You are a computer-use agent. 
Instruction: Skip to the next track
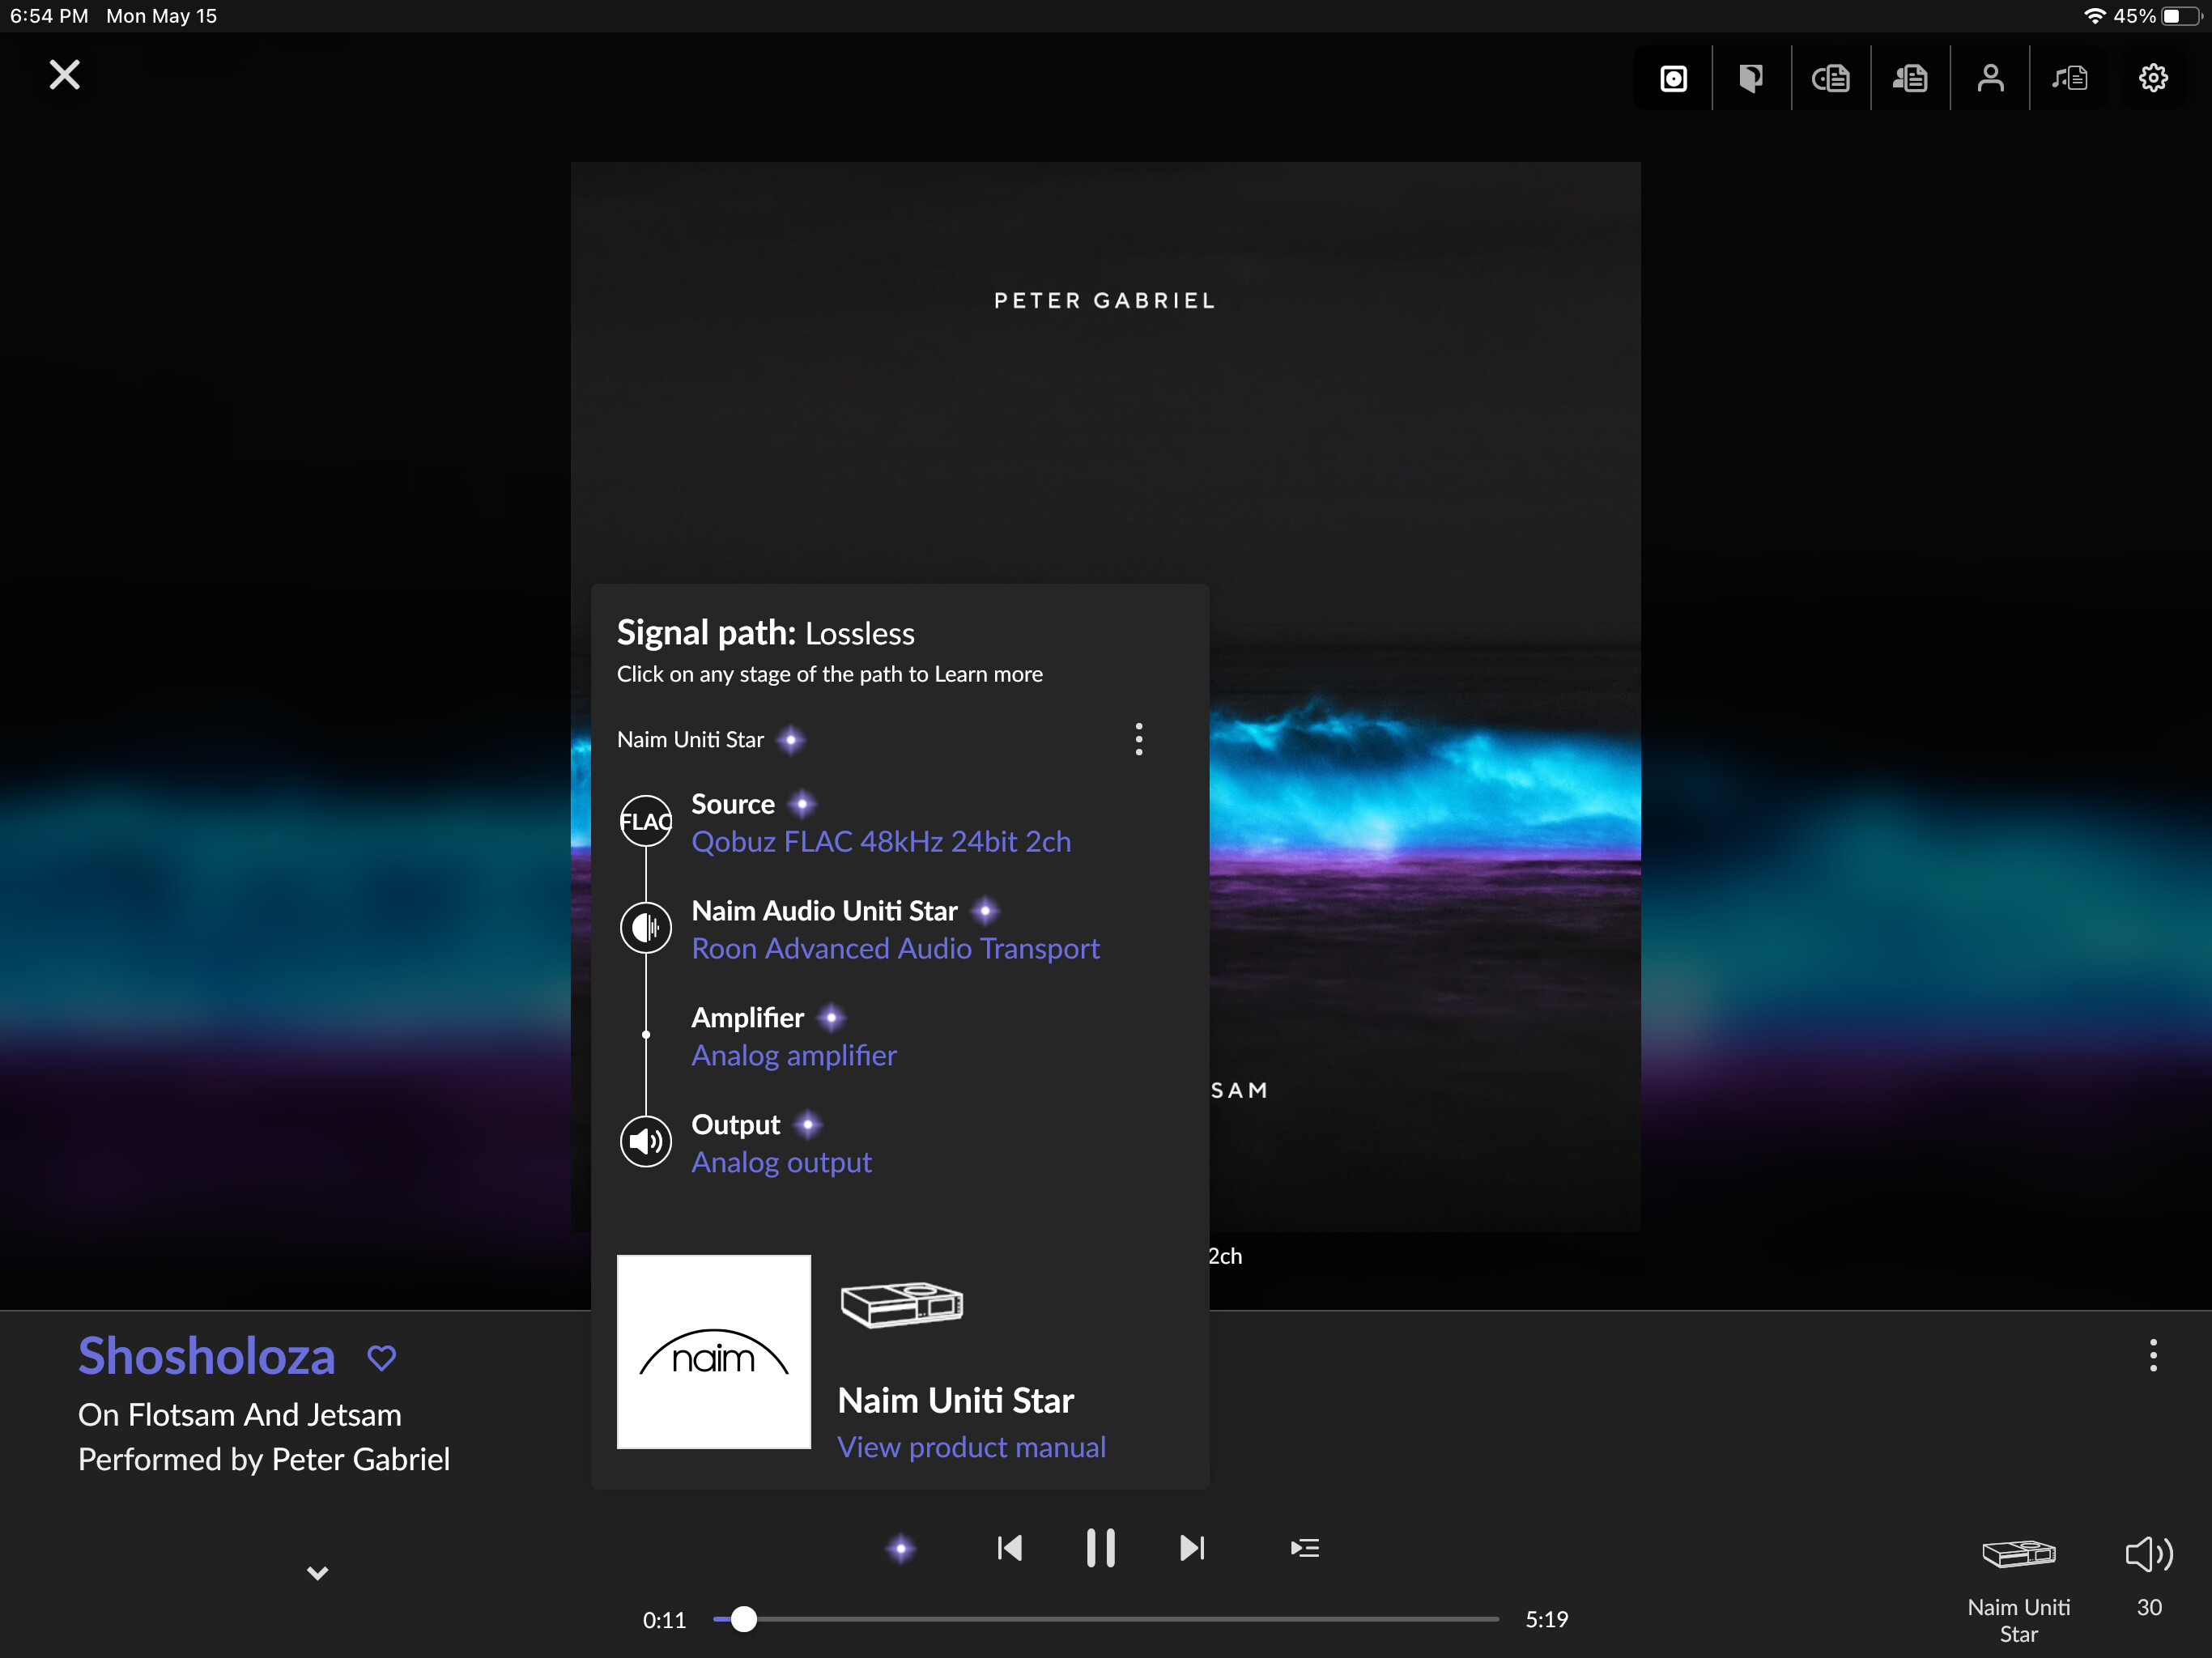click(x=1192, y=1549)
